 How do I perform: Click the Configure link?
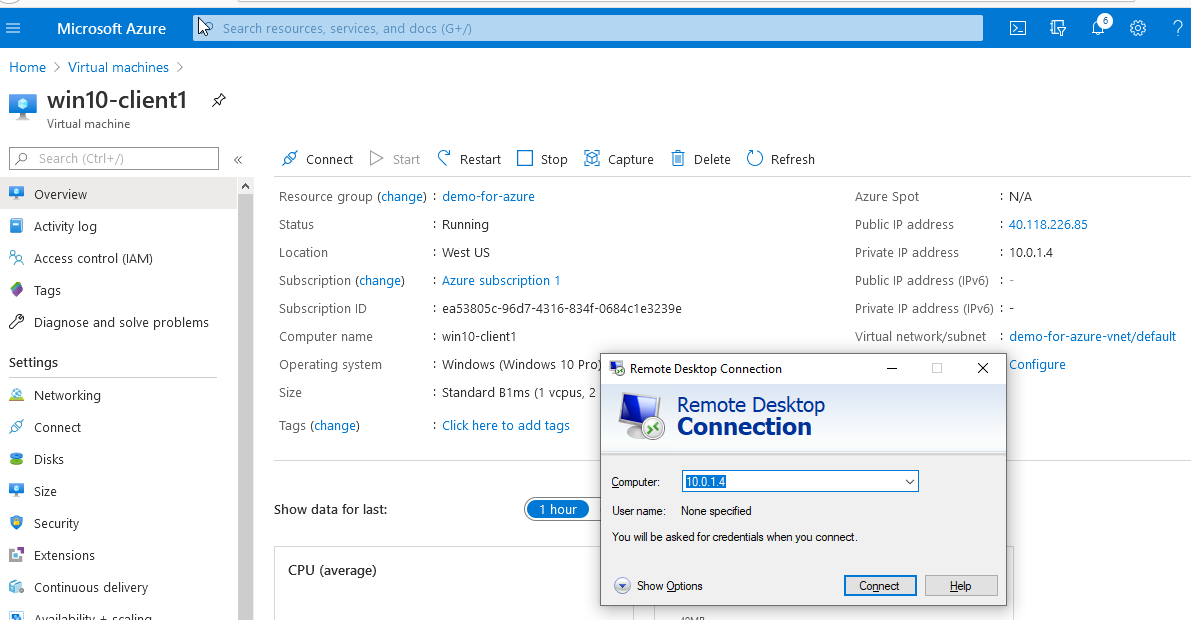[1038, 364]
